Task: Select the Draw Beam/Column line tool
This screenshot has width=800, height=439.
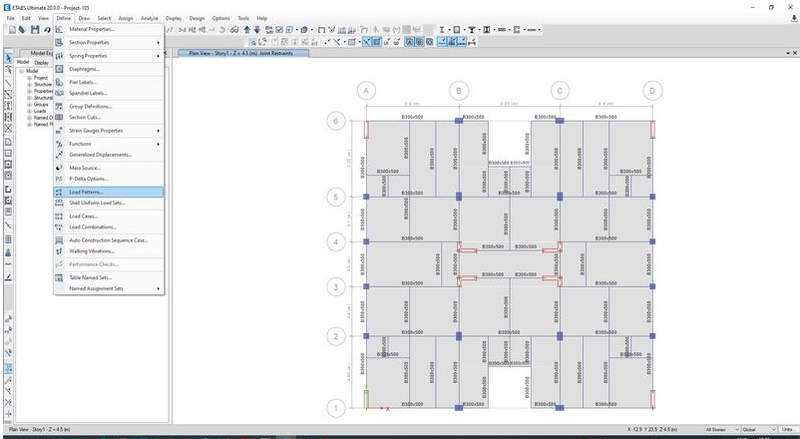Action: [8, 83]
